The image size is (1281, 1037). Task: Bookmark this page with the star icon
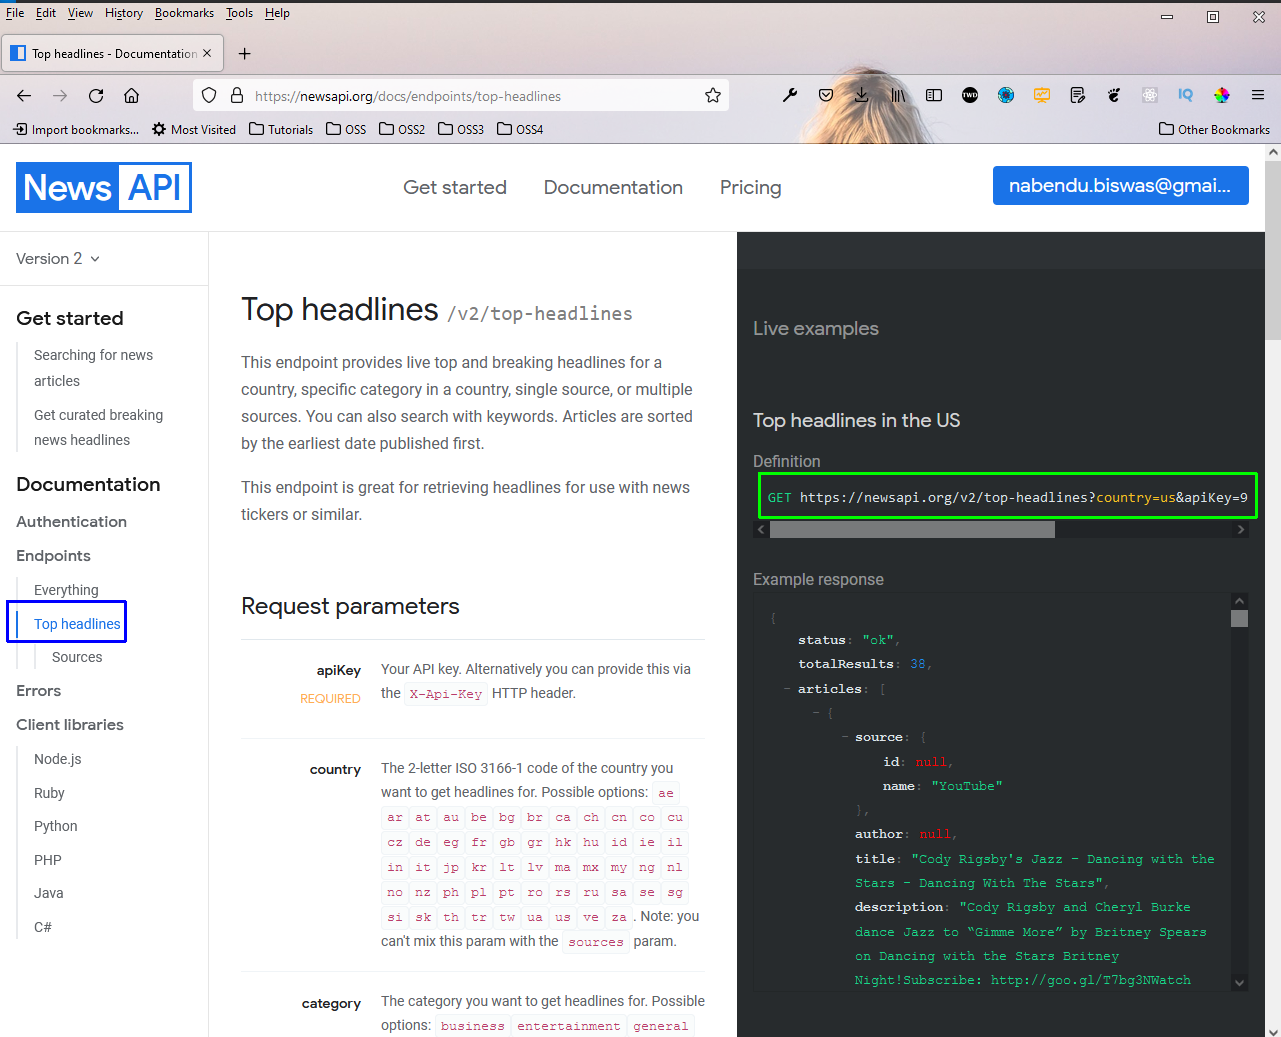pos(713,96)
